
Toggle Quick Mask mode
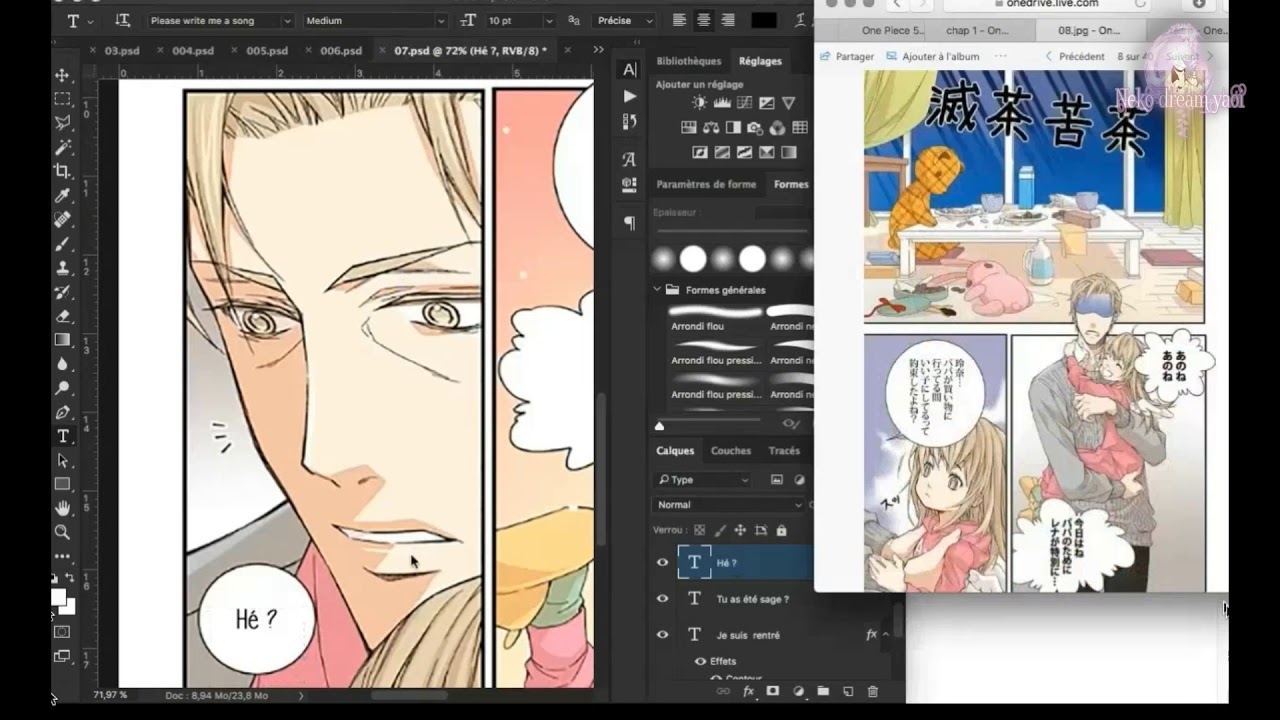(62, 632)
